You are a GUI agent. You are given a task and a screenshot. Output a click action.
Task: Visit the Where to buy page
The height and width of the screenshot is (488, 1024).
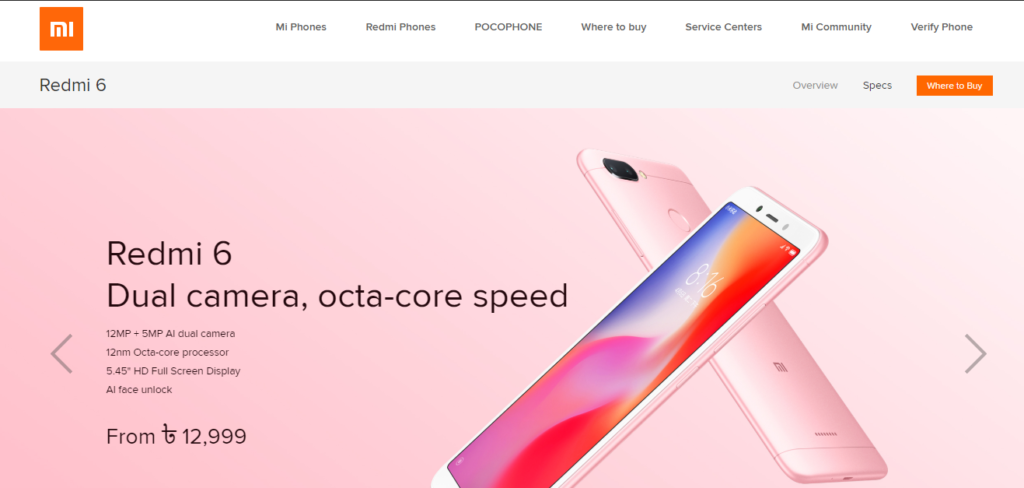pos(614,27)
